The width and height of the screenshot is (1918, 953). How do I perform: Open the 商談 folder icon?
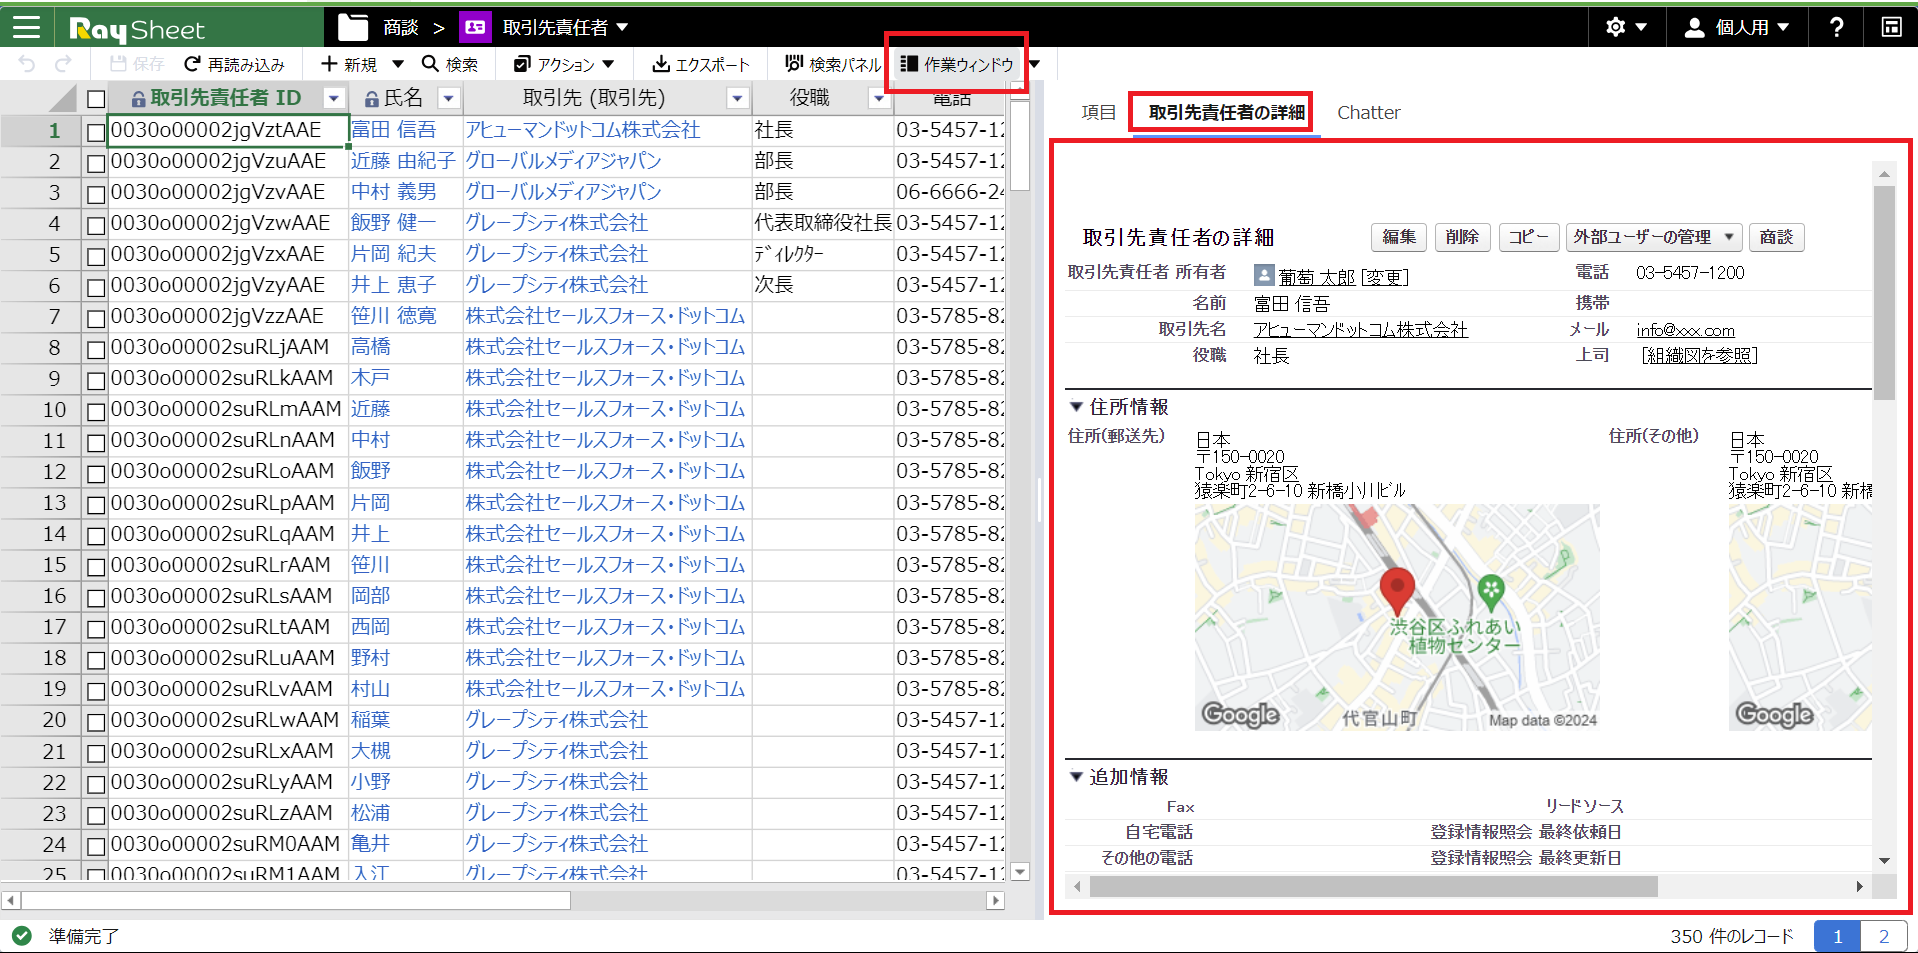[353, 27]
